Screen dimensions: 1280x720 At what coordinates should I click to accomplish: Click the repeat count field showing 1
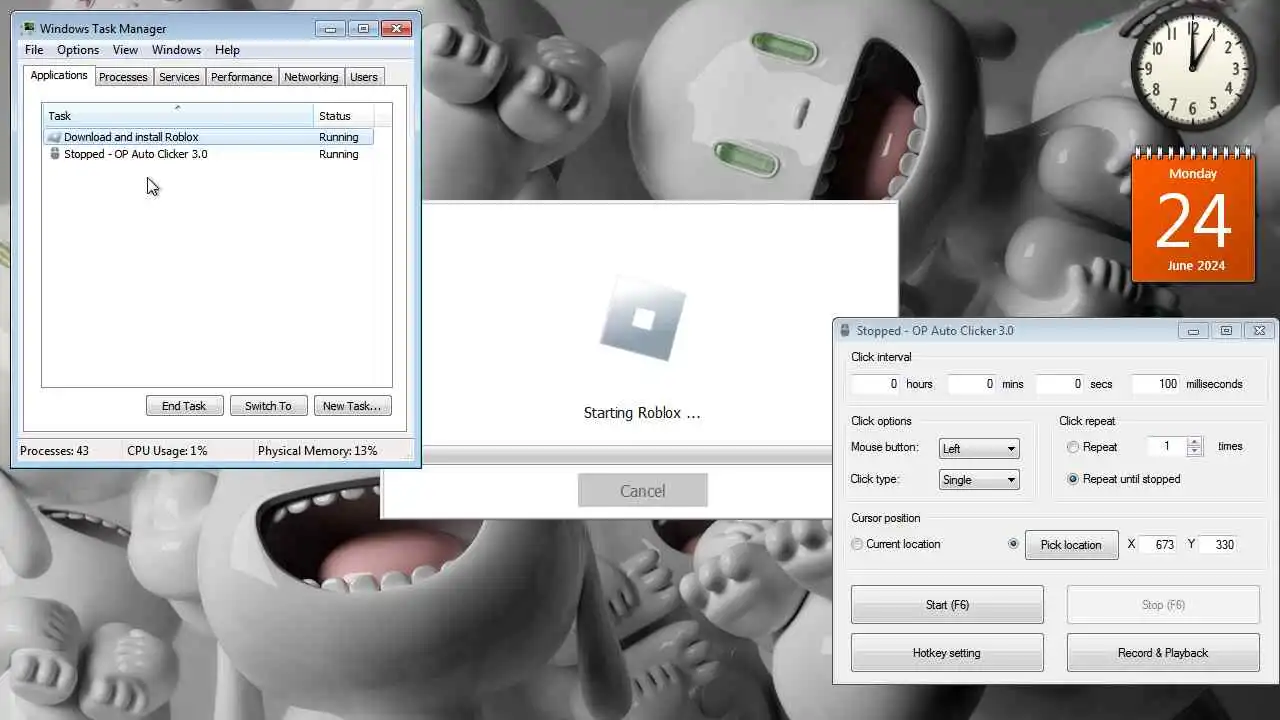[x=1166, y=447]
